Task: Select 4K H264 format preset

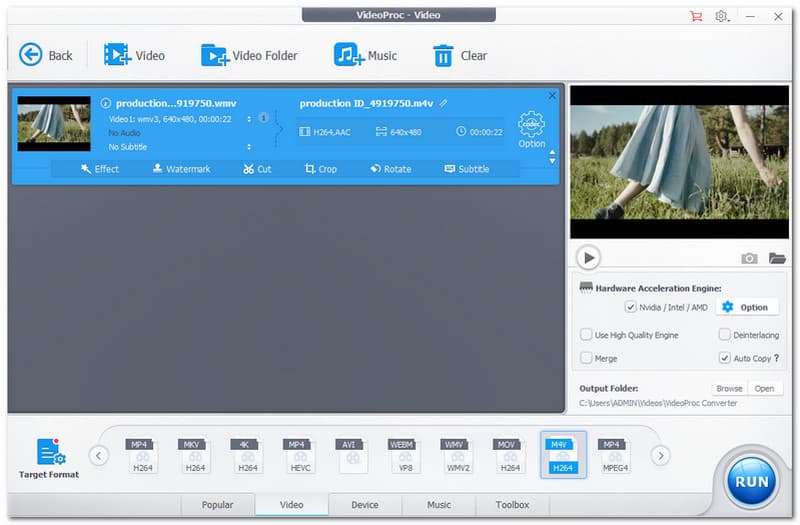Action: pos(247,455)
